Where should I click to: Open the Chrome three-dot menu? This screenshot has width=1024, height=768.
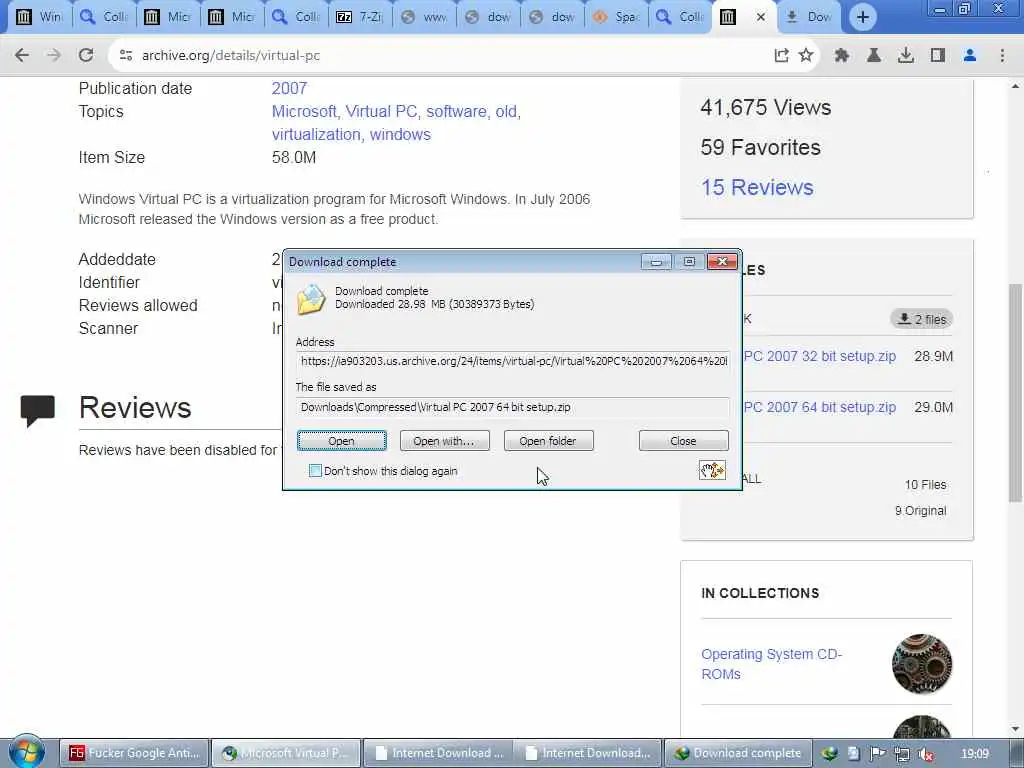click(1002, 56)
